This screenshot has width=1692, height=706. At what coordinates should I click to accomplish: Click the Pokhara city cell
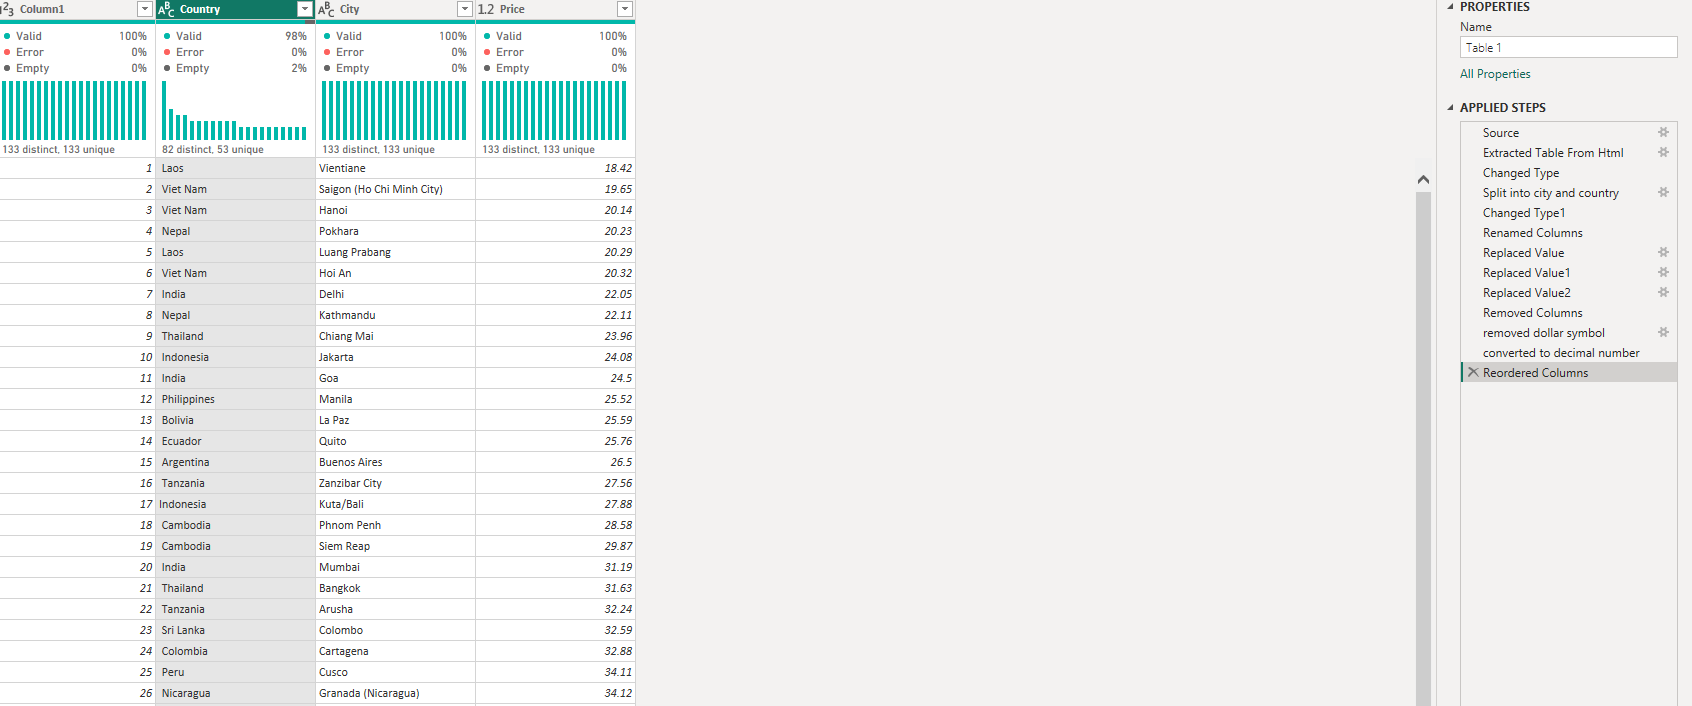[x=395, y=231]
